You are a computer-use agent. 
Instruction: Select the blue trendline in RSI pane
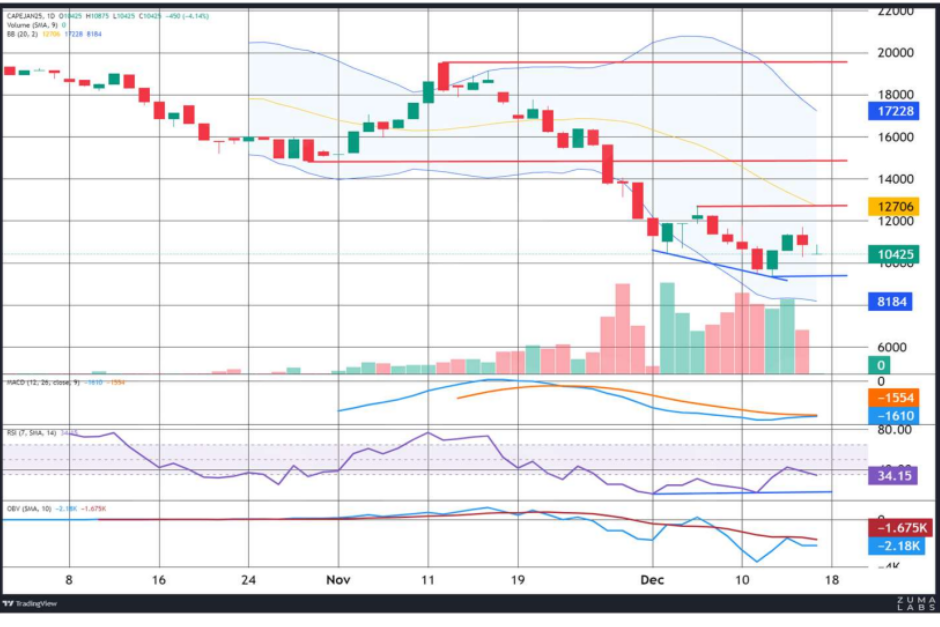click(x=742, y=493)
